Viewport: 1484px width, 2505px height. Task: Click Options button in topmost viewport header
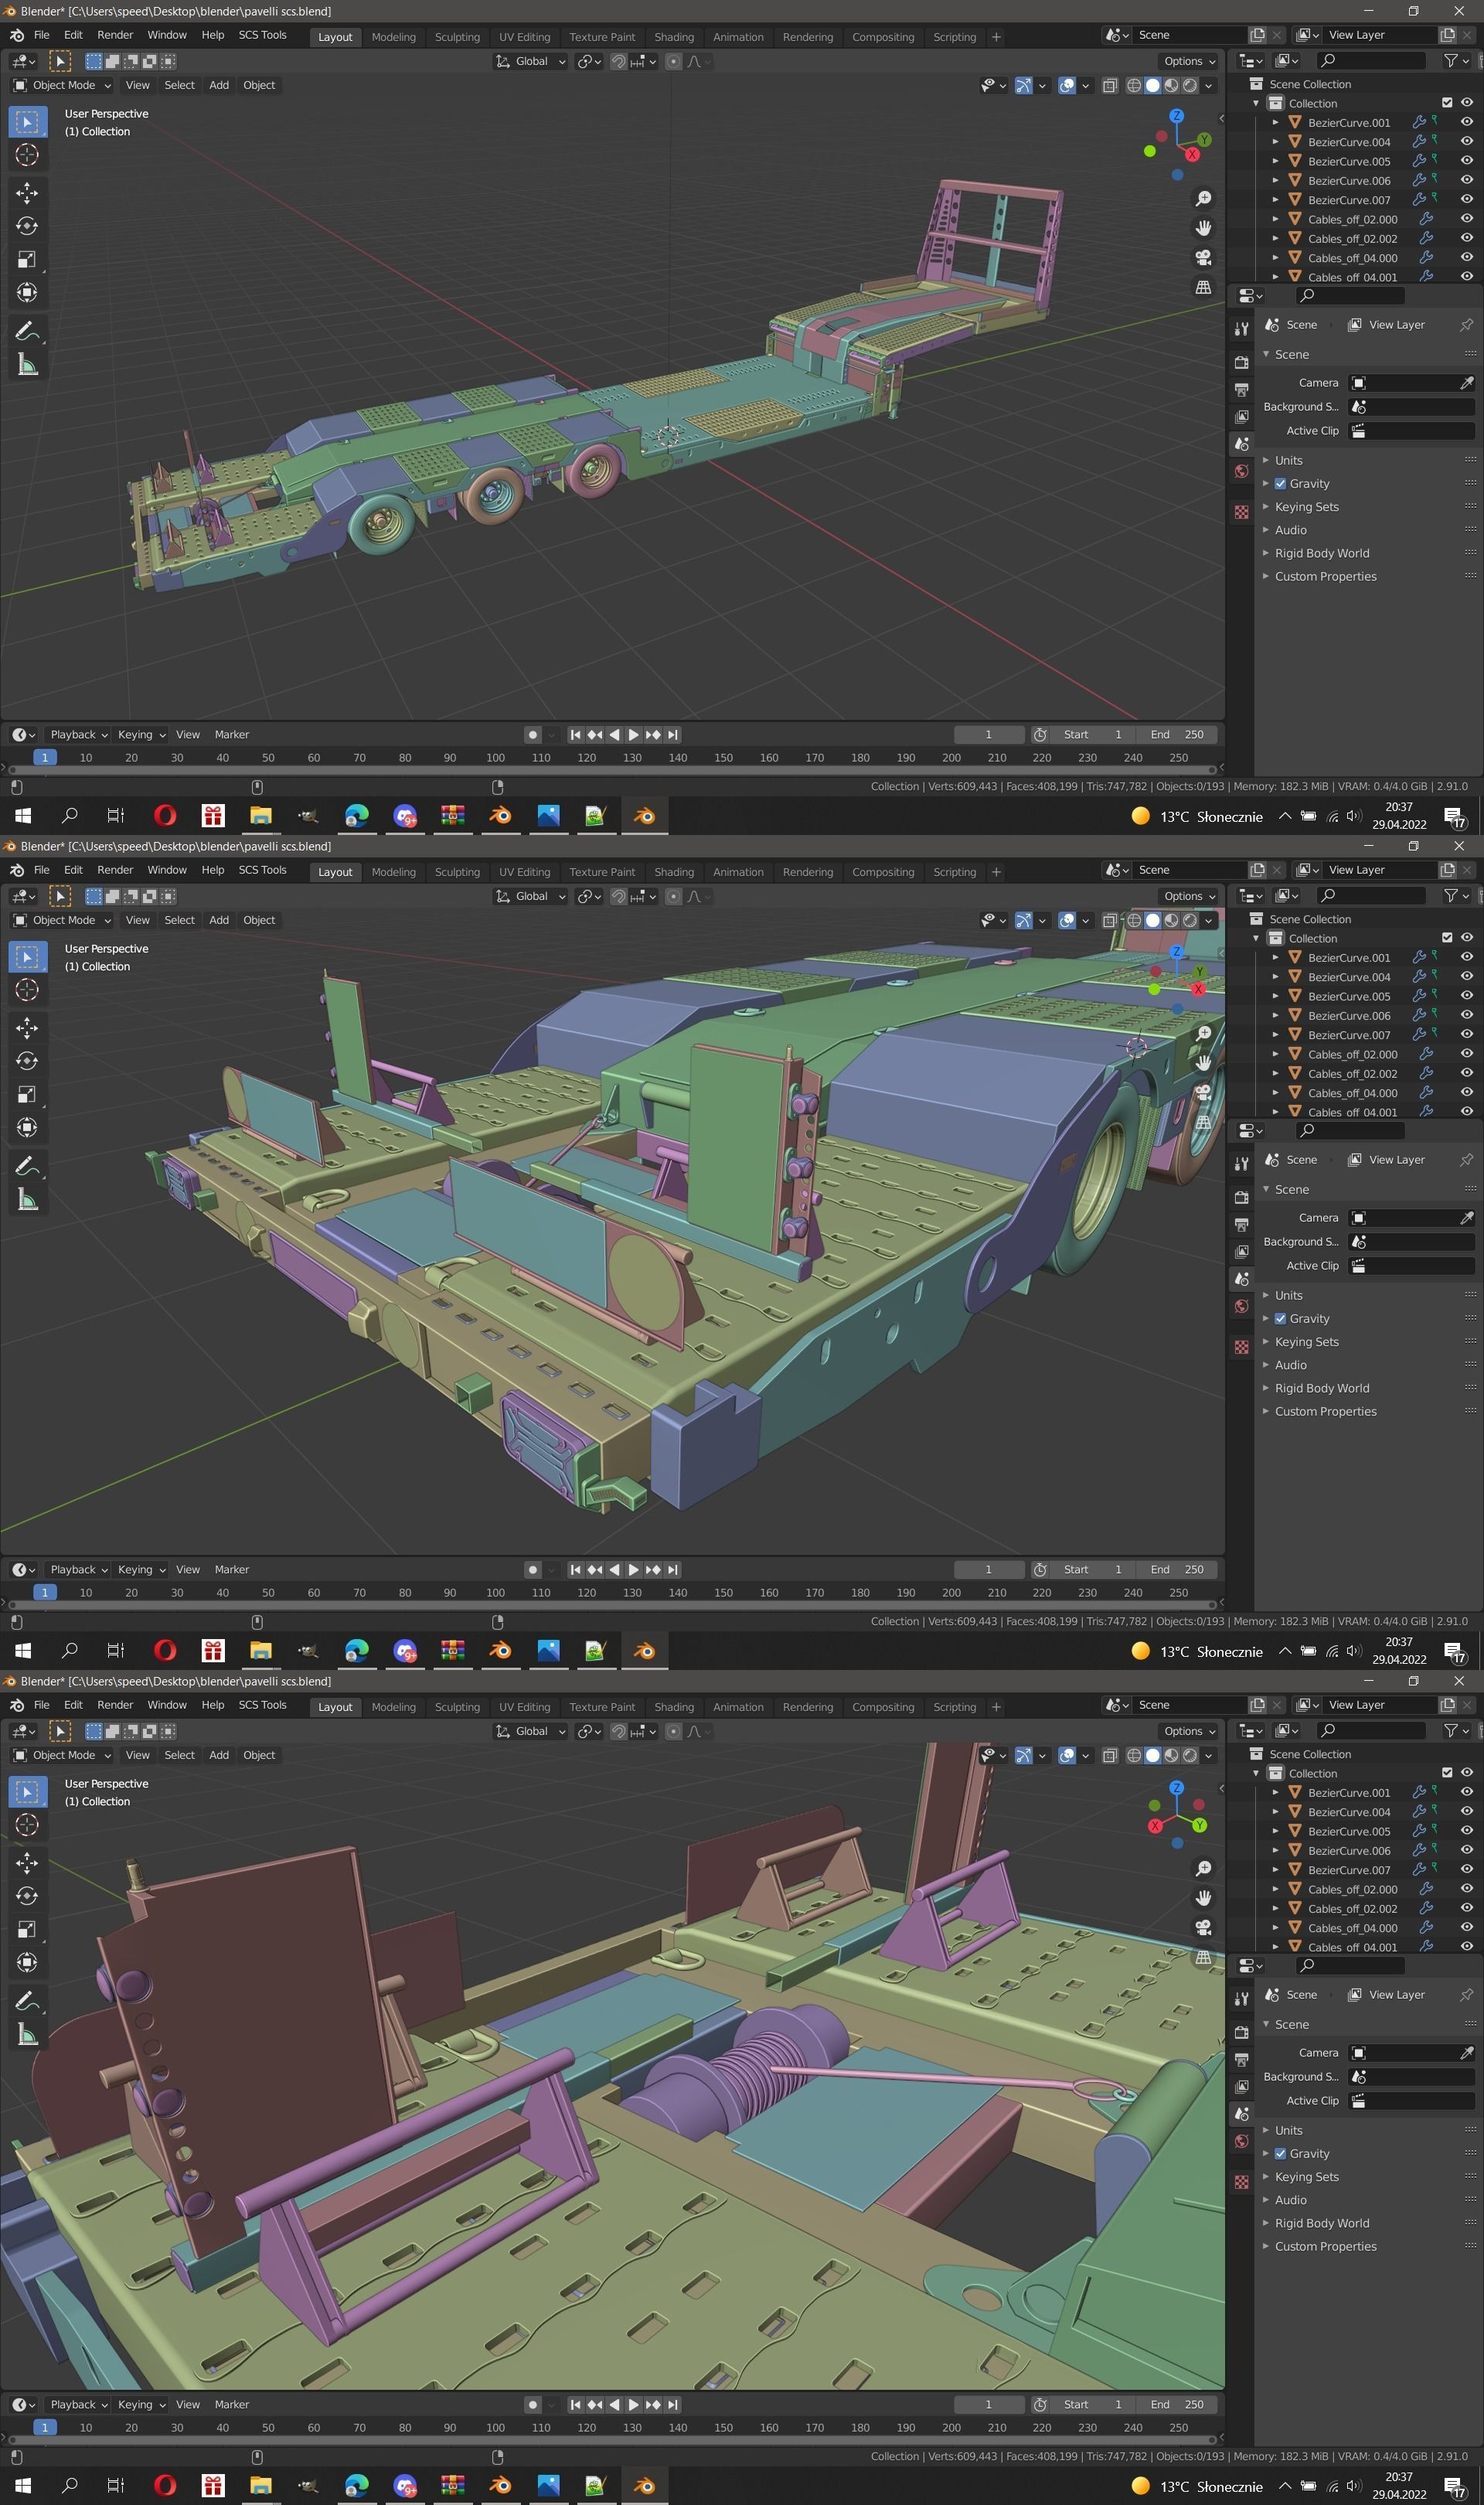[1189, 61]
